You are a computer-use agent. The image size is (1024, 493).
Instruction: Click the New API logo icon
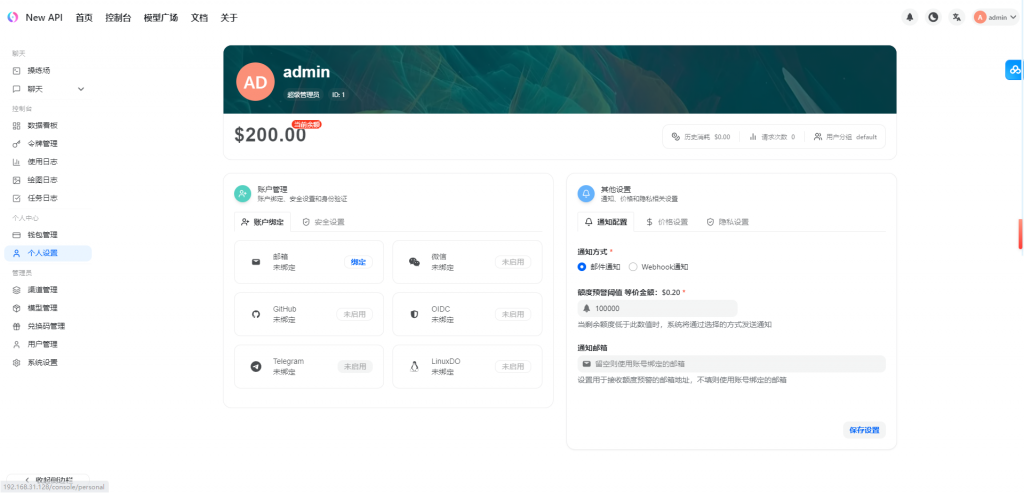13,18
